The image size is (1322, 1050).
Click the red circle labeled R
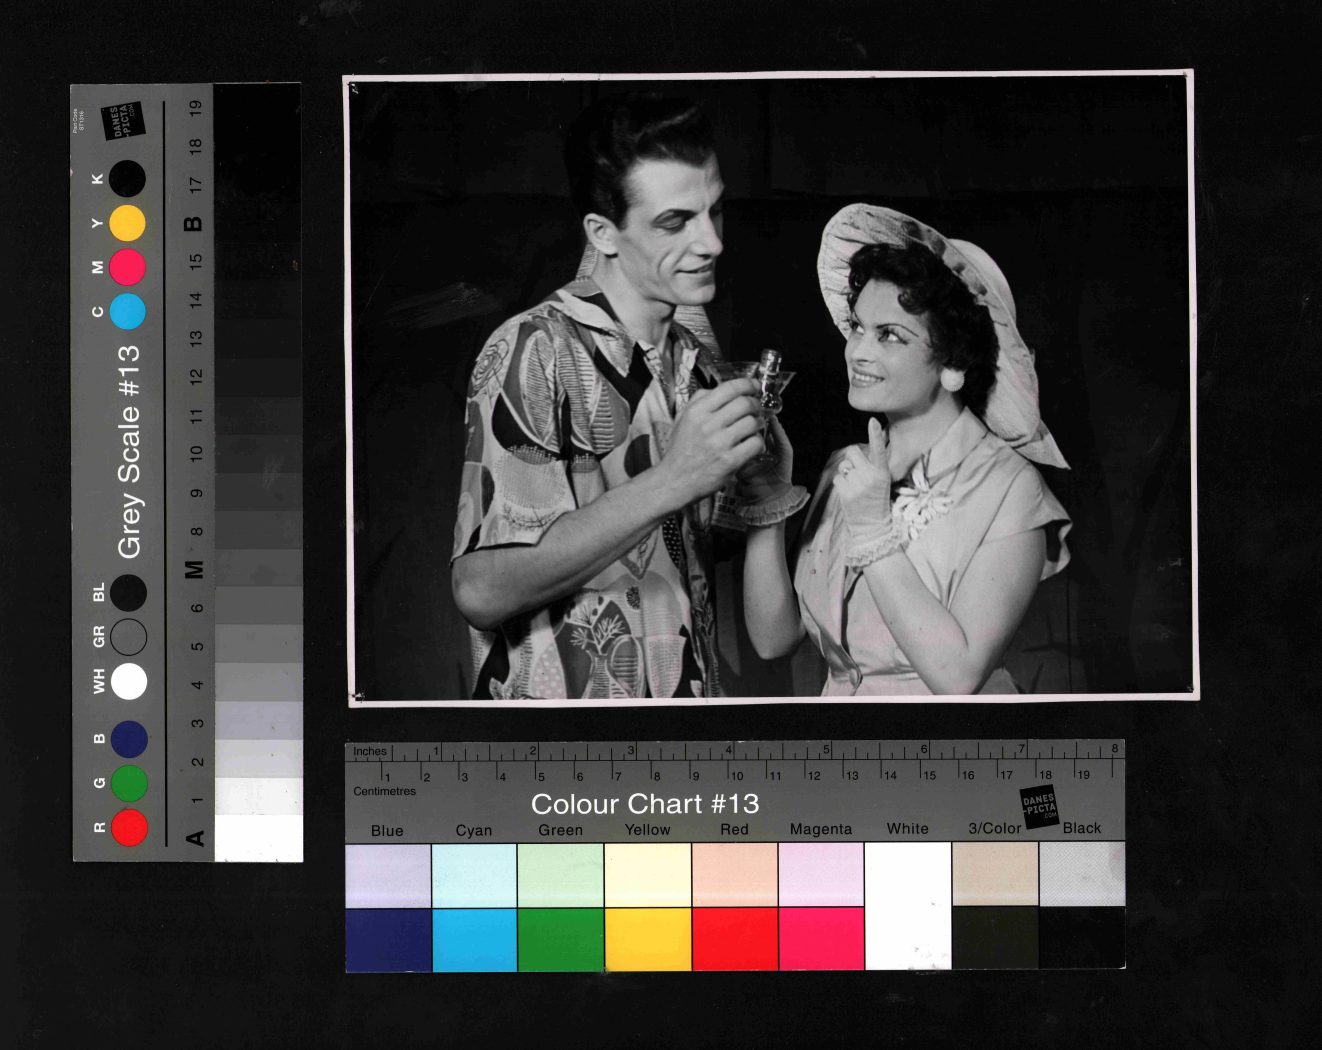[129, 827]
